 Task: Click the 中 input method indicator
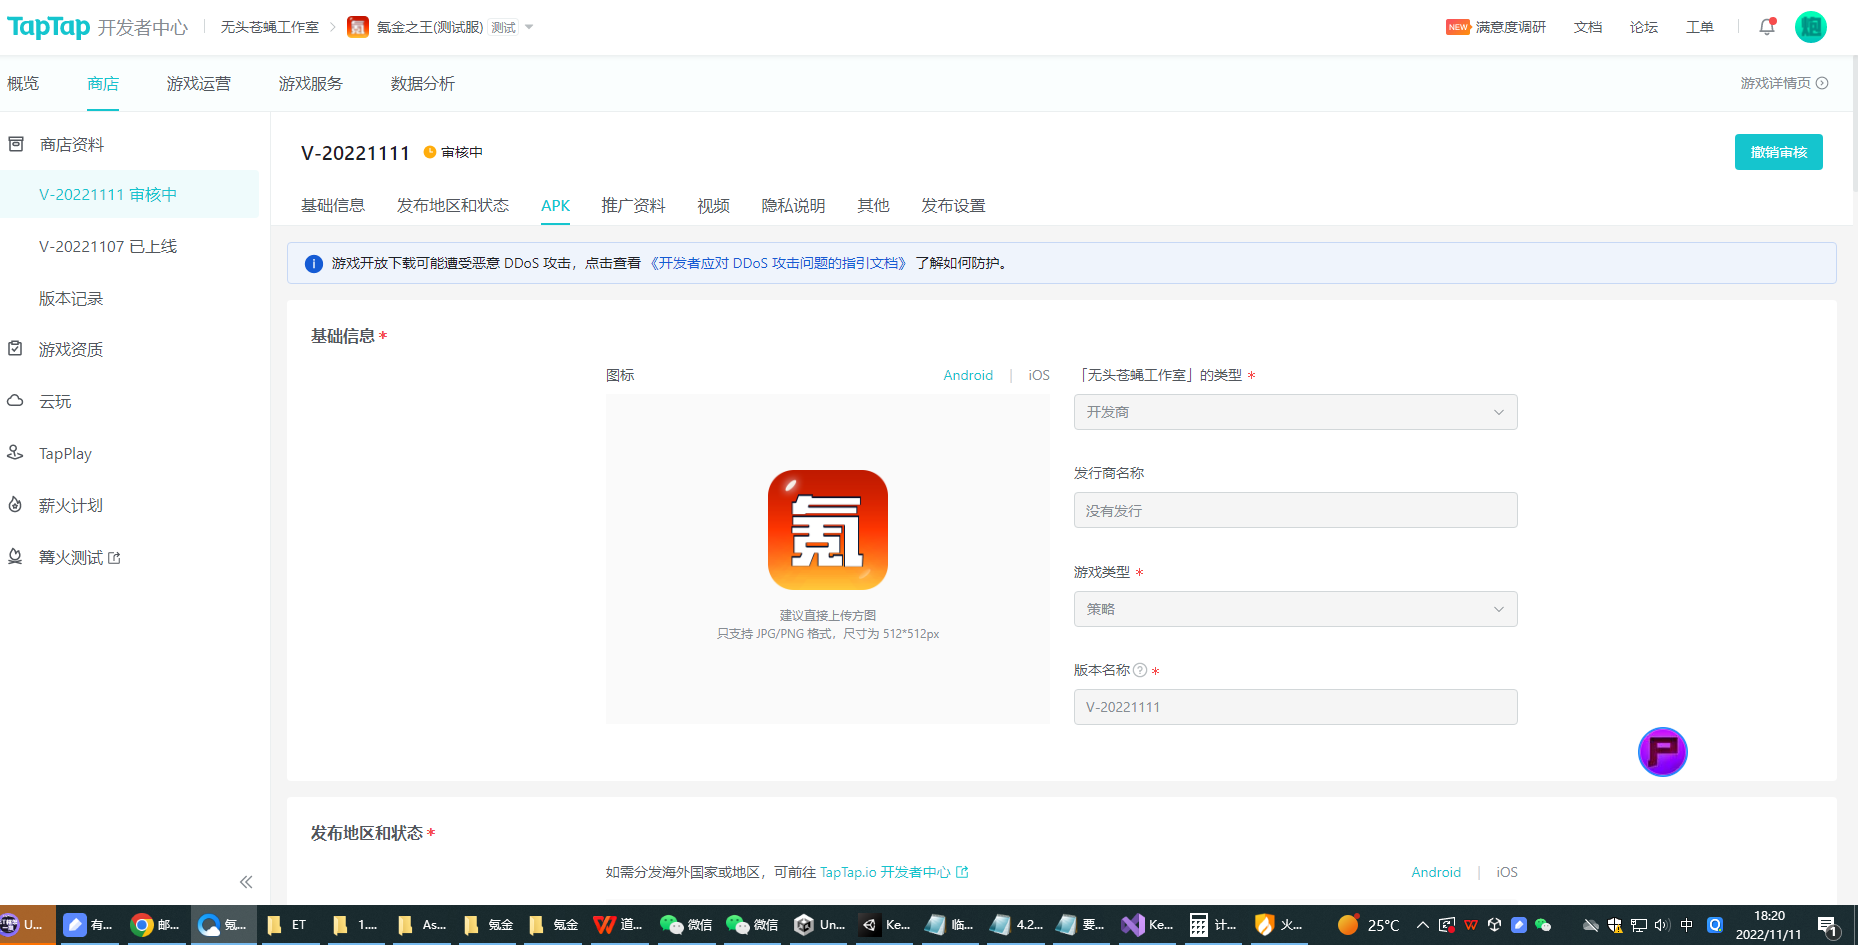[x=1687, y=925]
